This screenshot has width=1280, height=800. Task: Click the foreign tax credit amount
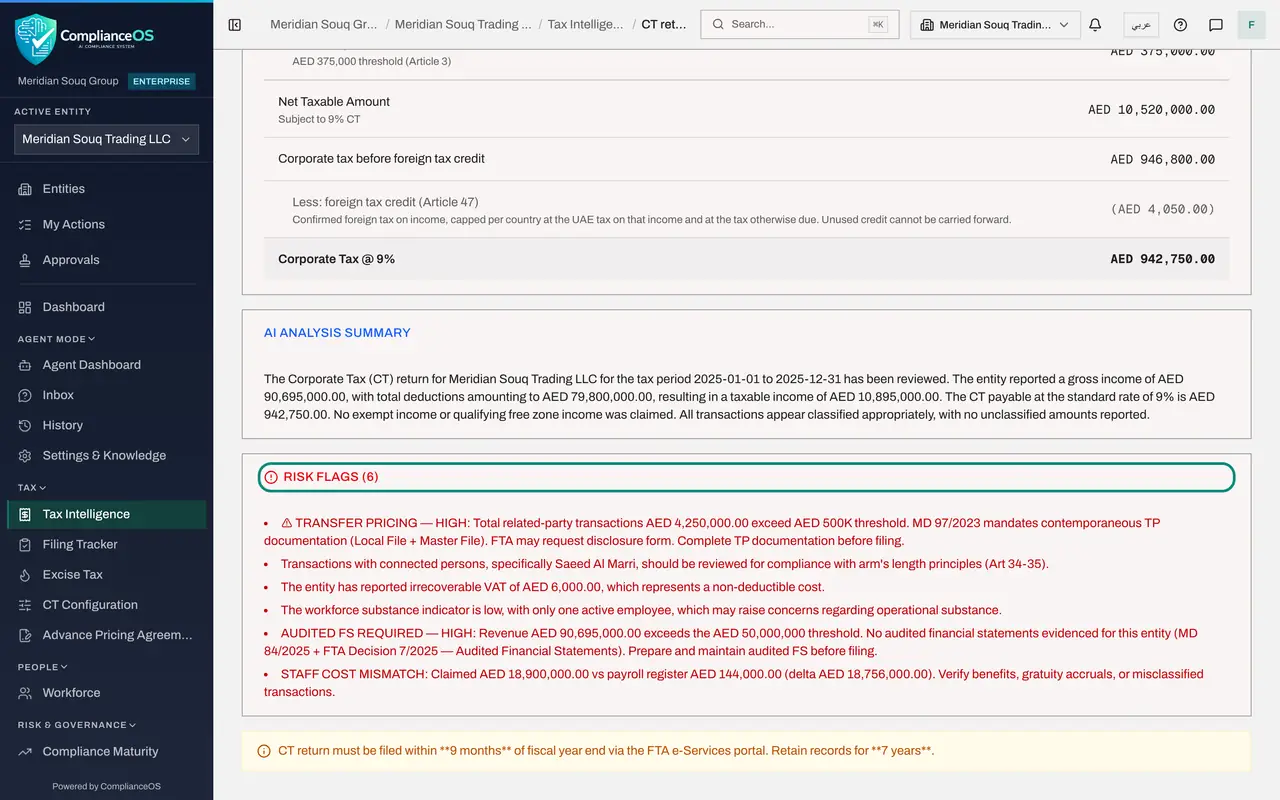click(x=1162, y=209)
